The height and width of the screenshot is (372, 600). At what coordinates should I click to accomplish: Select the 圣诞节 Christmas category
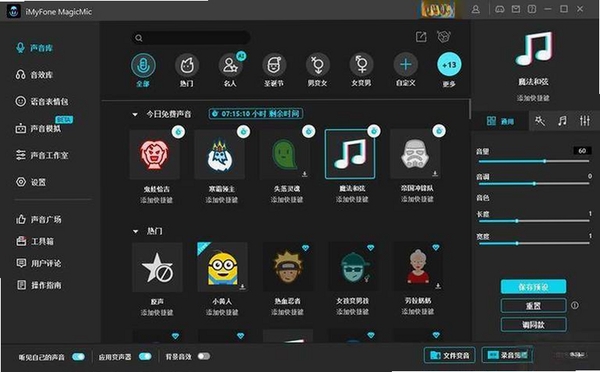coord(274,70)
